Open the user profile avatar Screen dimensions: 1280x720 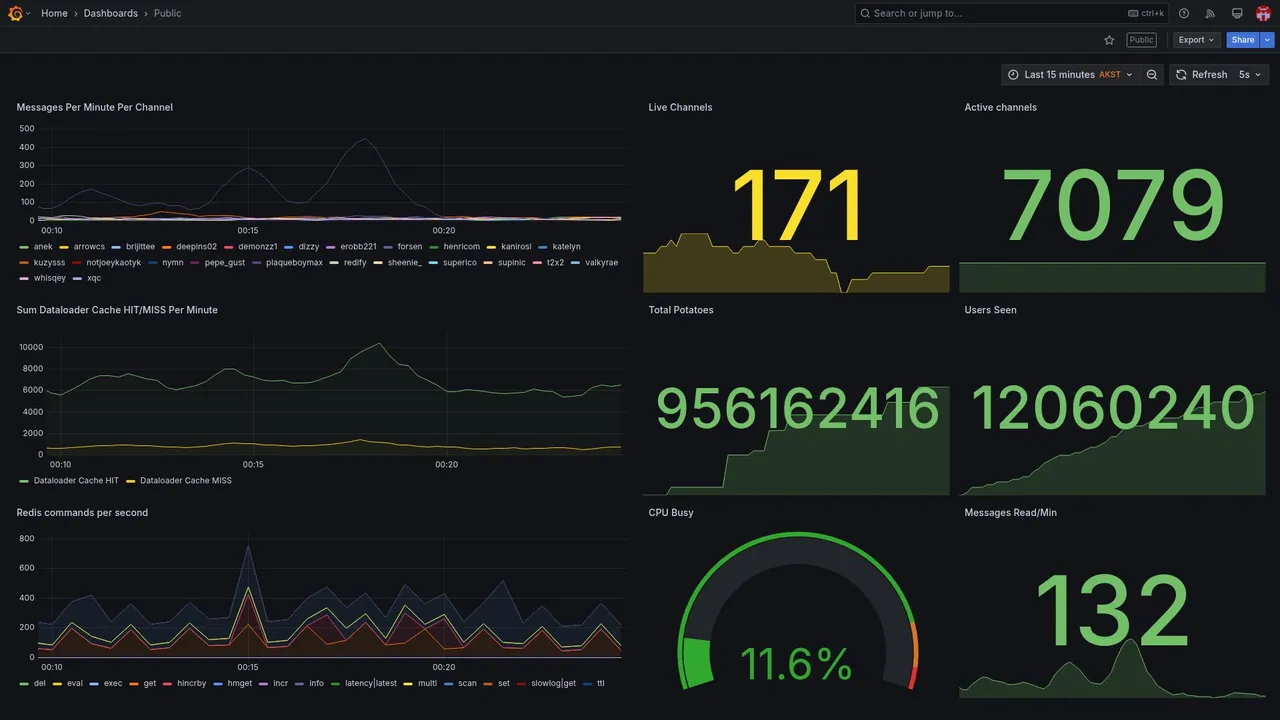(1263, 13)
